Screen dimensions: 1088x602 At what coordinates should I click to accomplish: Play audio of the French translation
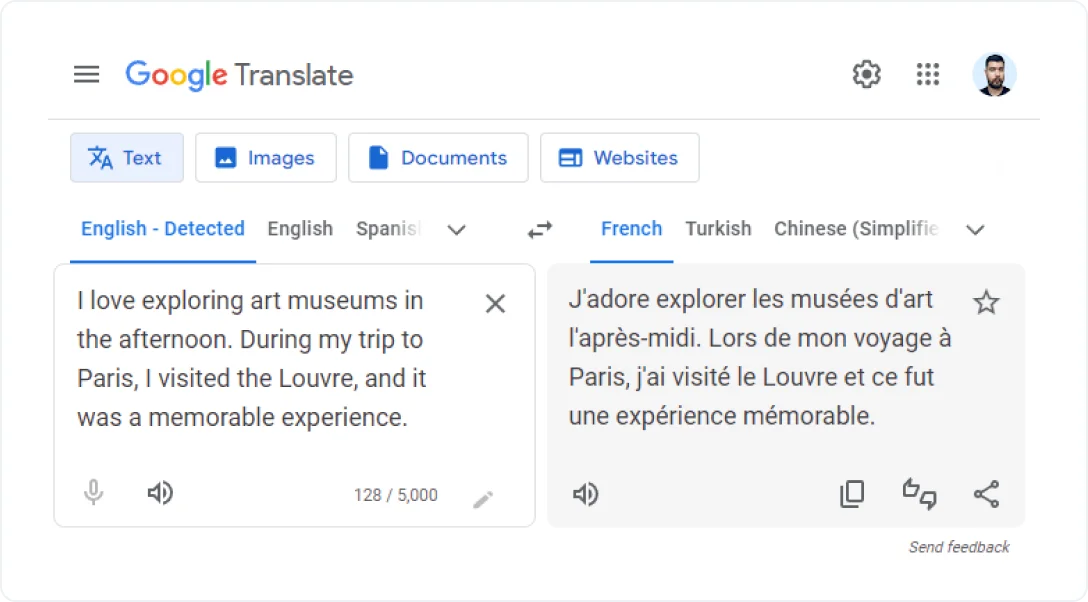tap(586, 493)
